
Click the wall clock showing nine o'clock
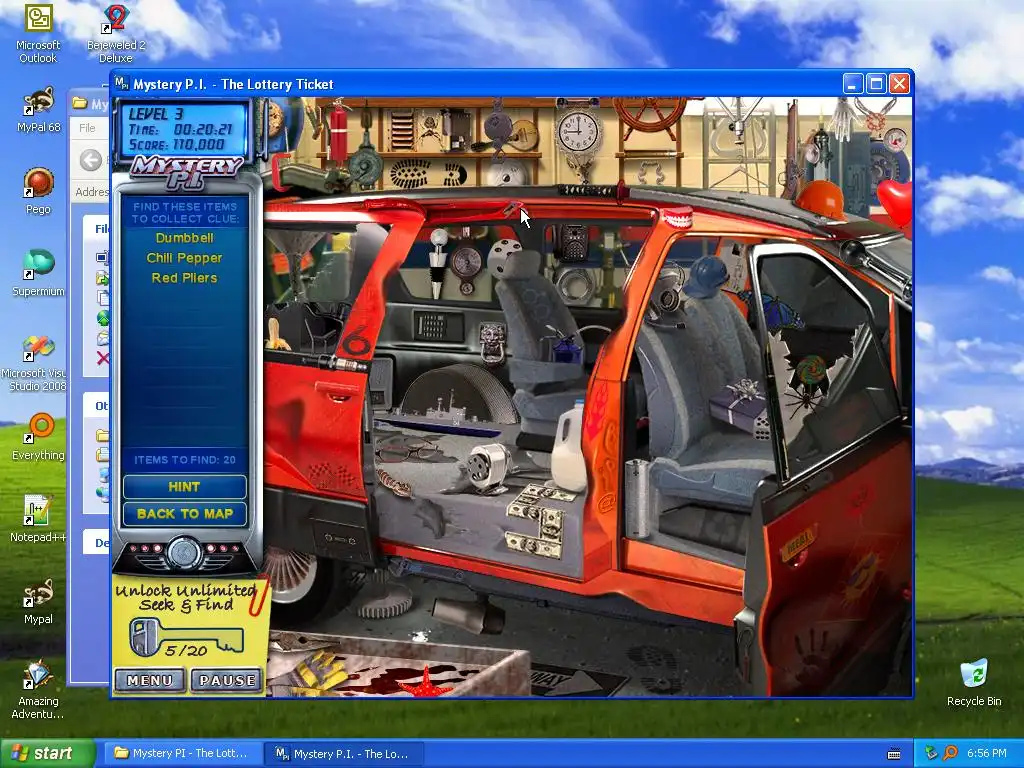(x=577, y=133)
